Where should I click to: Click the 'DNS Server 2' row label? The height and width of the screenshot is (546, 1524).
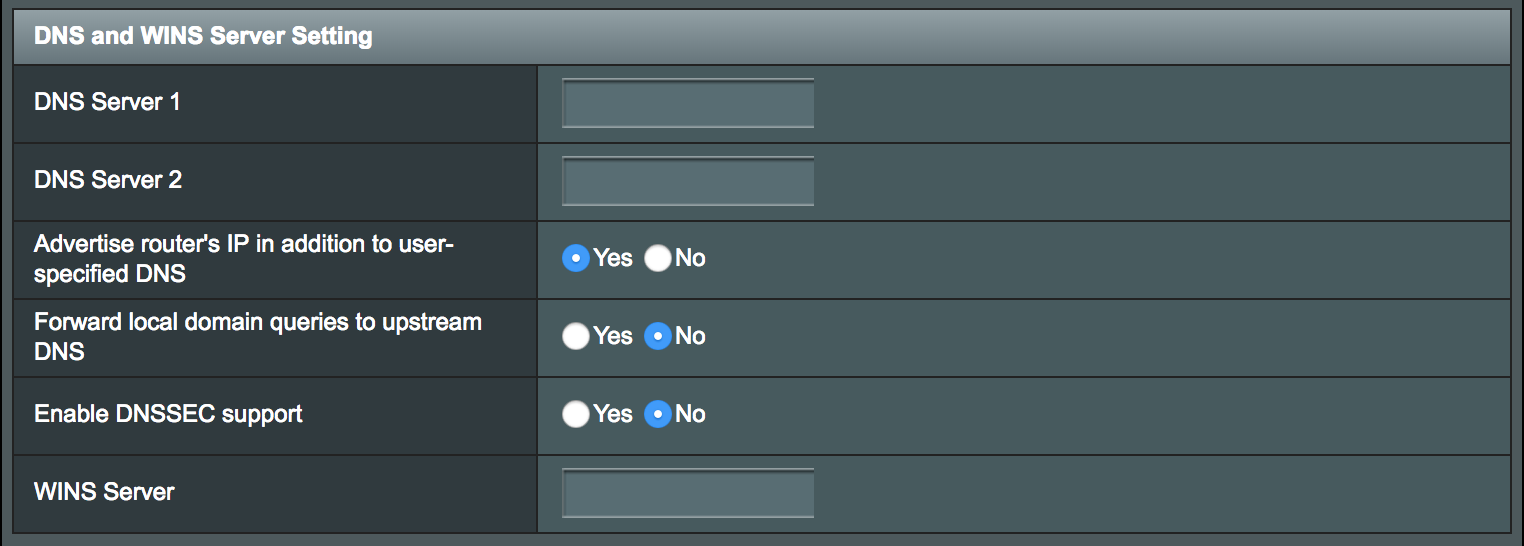pyautogui.click(x=108, y=180)
